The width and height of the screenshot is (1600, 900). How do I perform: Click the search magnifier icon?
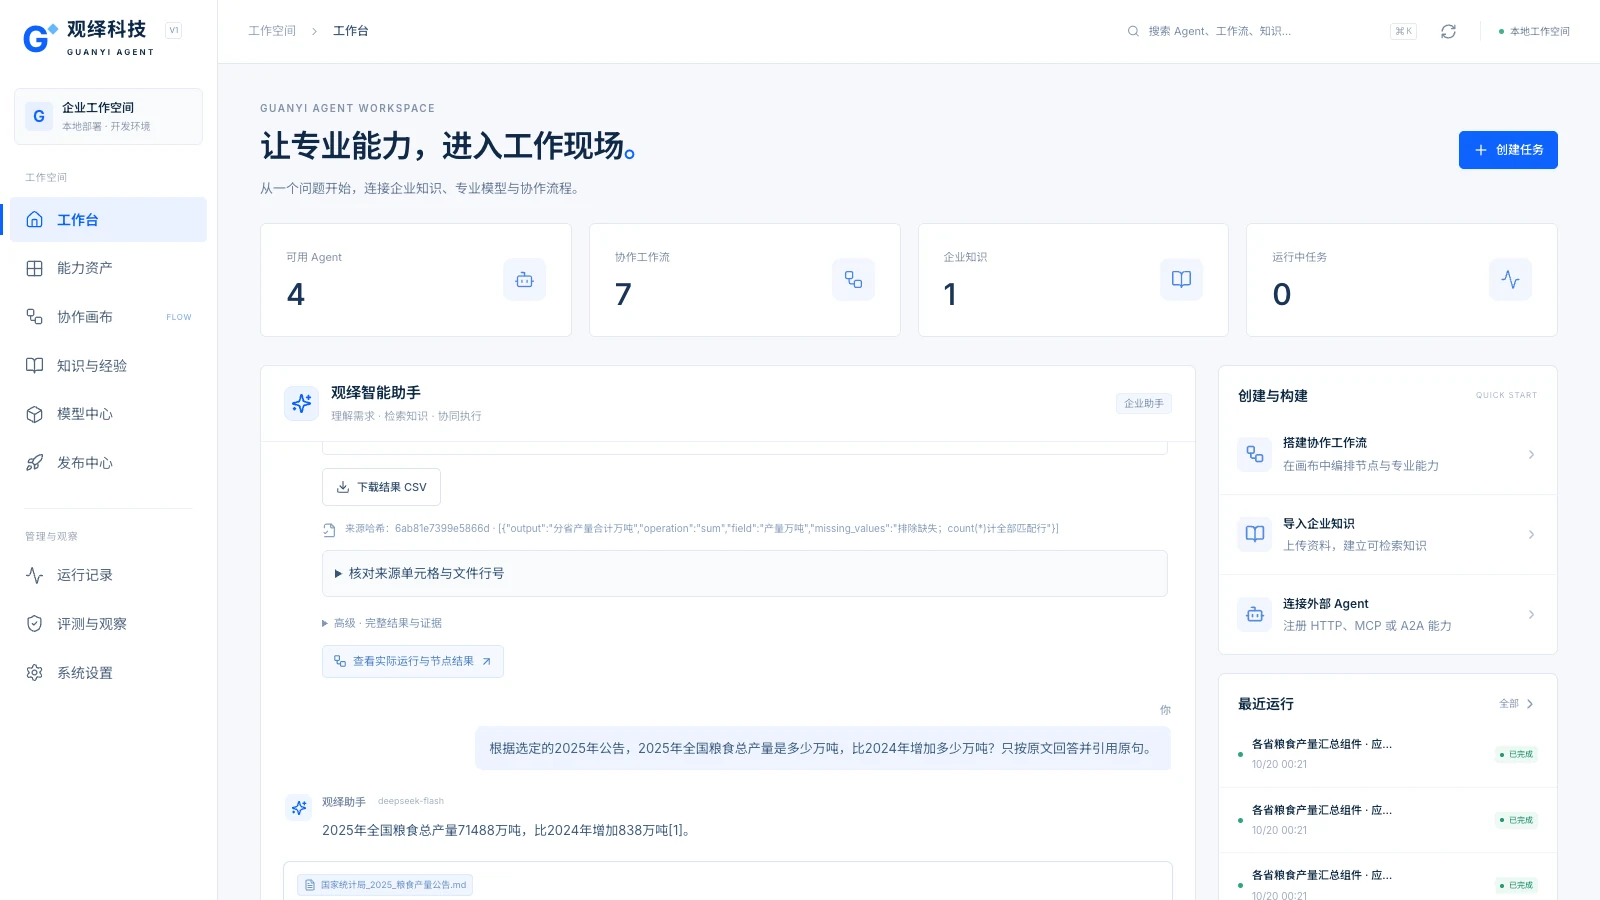click(x=1133, y=31)
